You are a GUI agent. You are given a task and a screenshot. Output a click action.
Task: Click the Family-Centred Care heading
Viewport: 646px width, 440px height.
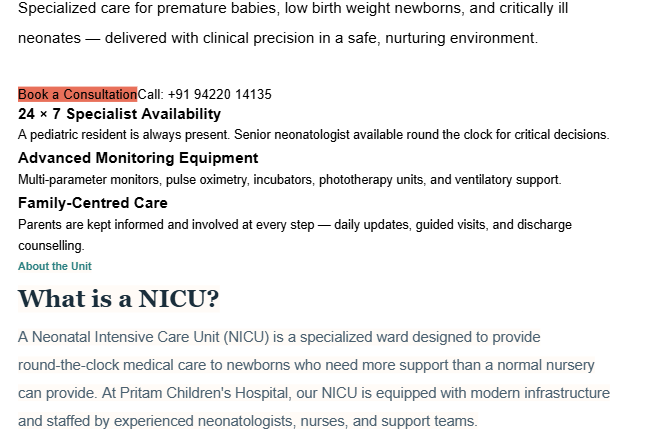point(93,203)
